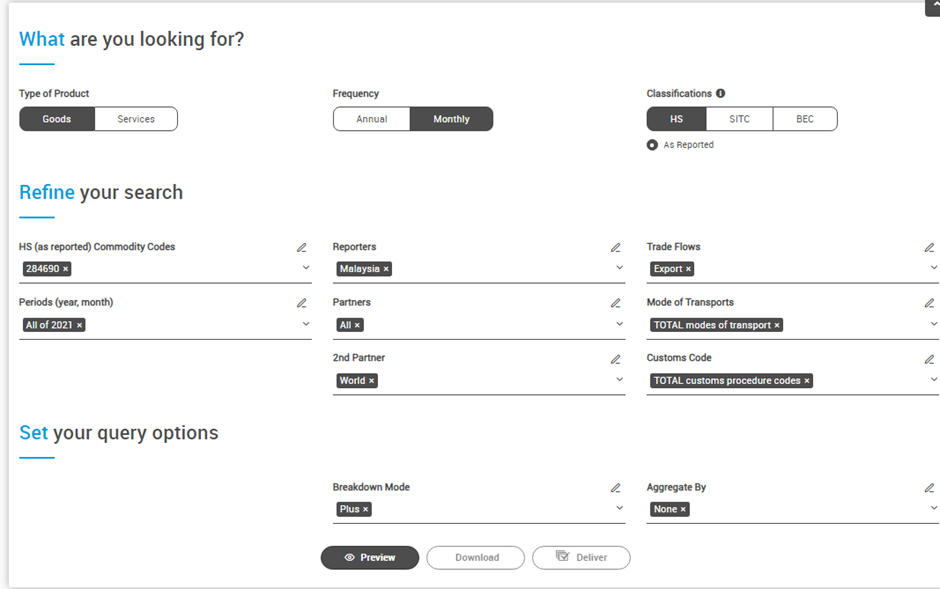Screen dimensions: 940x589
Task: Remove the 284690 commodity code tag
Action: coord(66,269)
